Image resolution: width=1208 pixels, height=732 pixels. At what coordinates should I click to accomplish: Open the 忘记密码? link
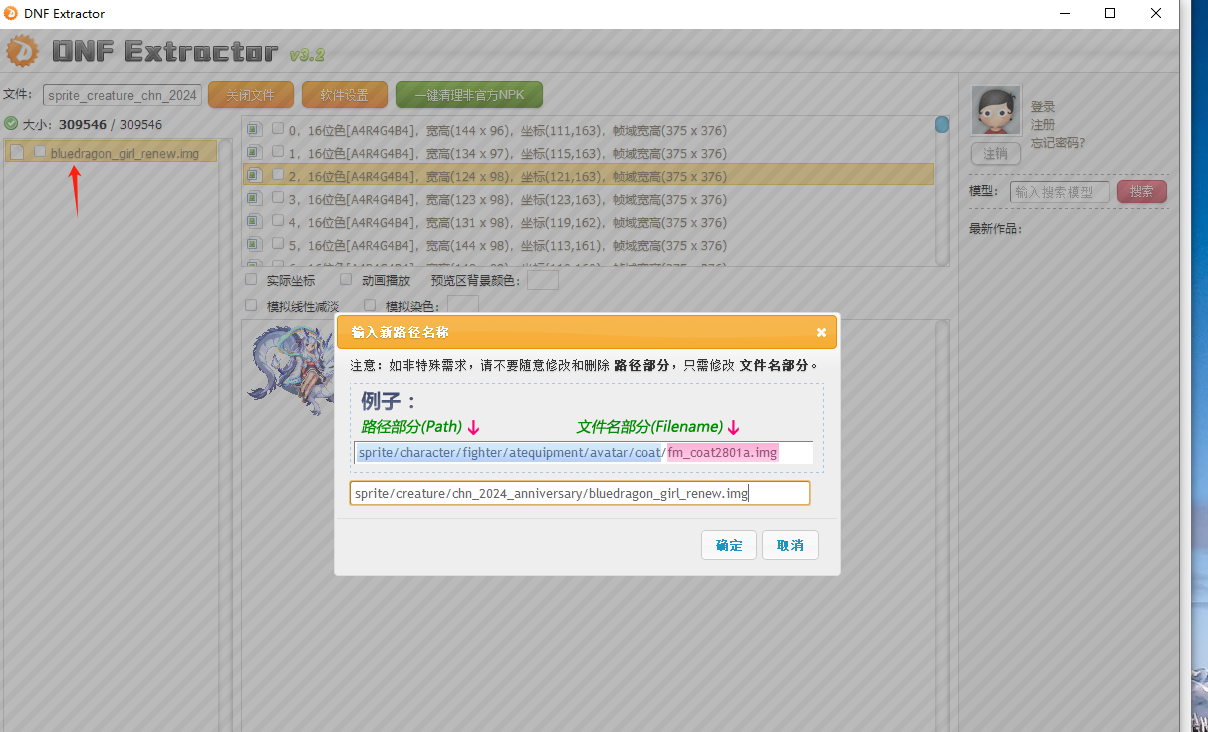point(1058,143)
